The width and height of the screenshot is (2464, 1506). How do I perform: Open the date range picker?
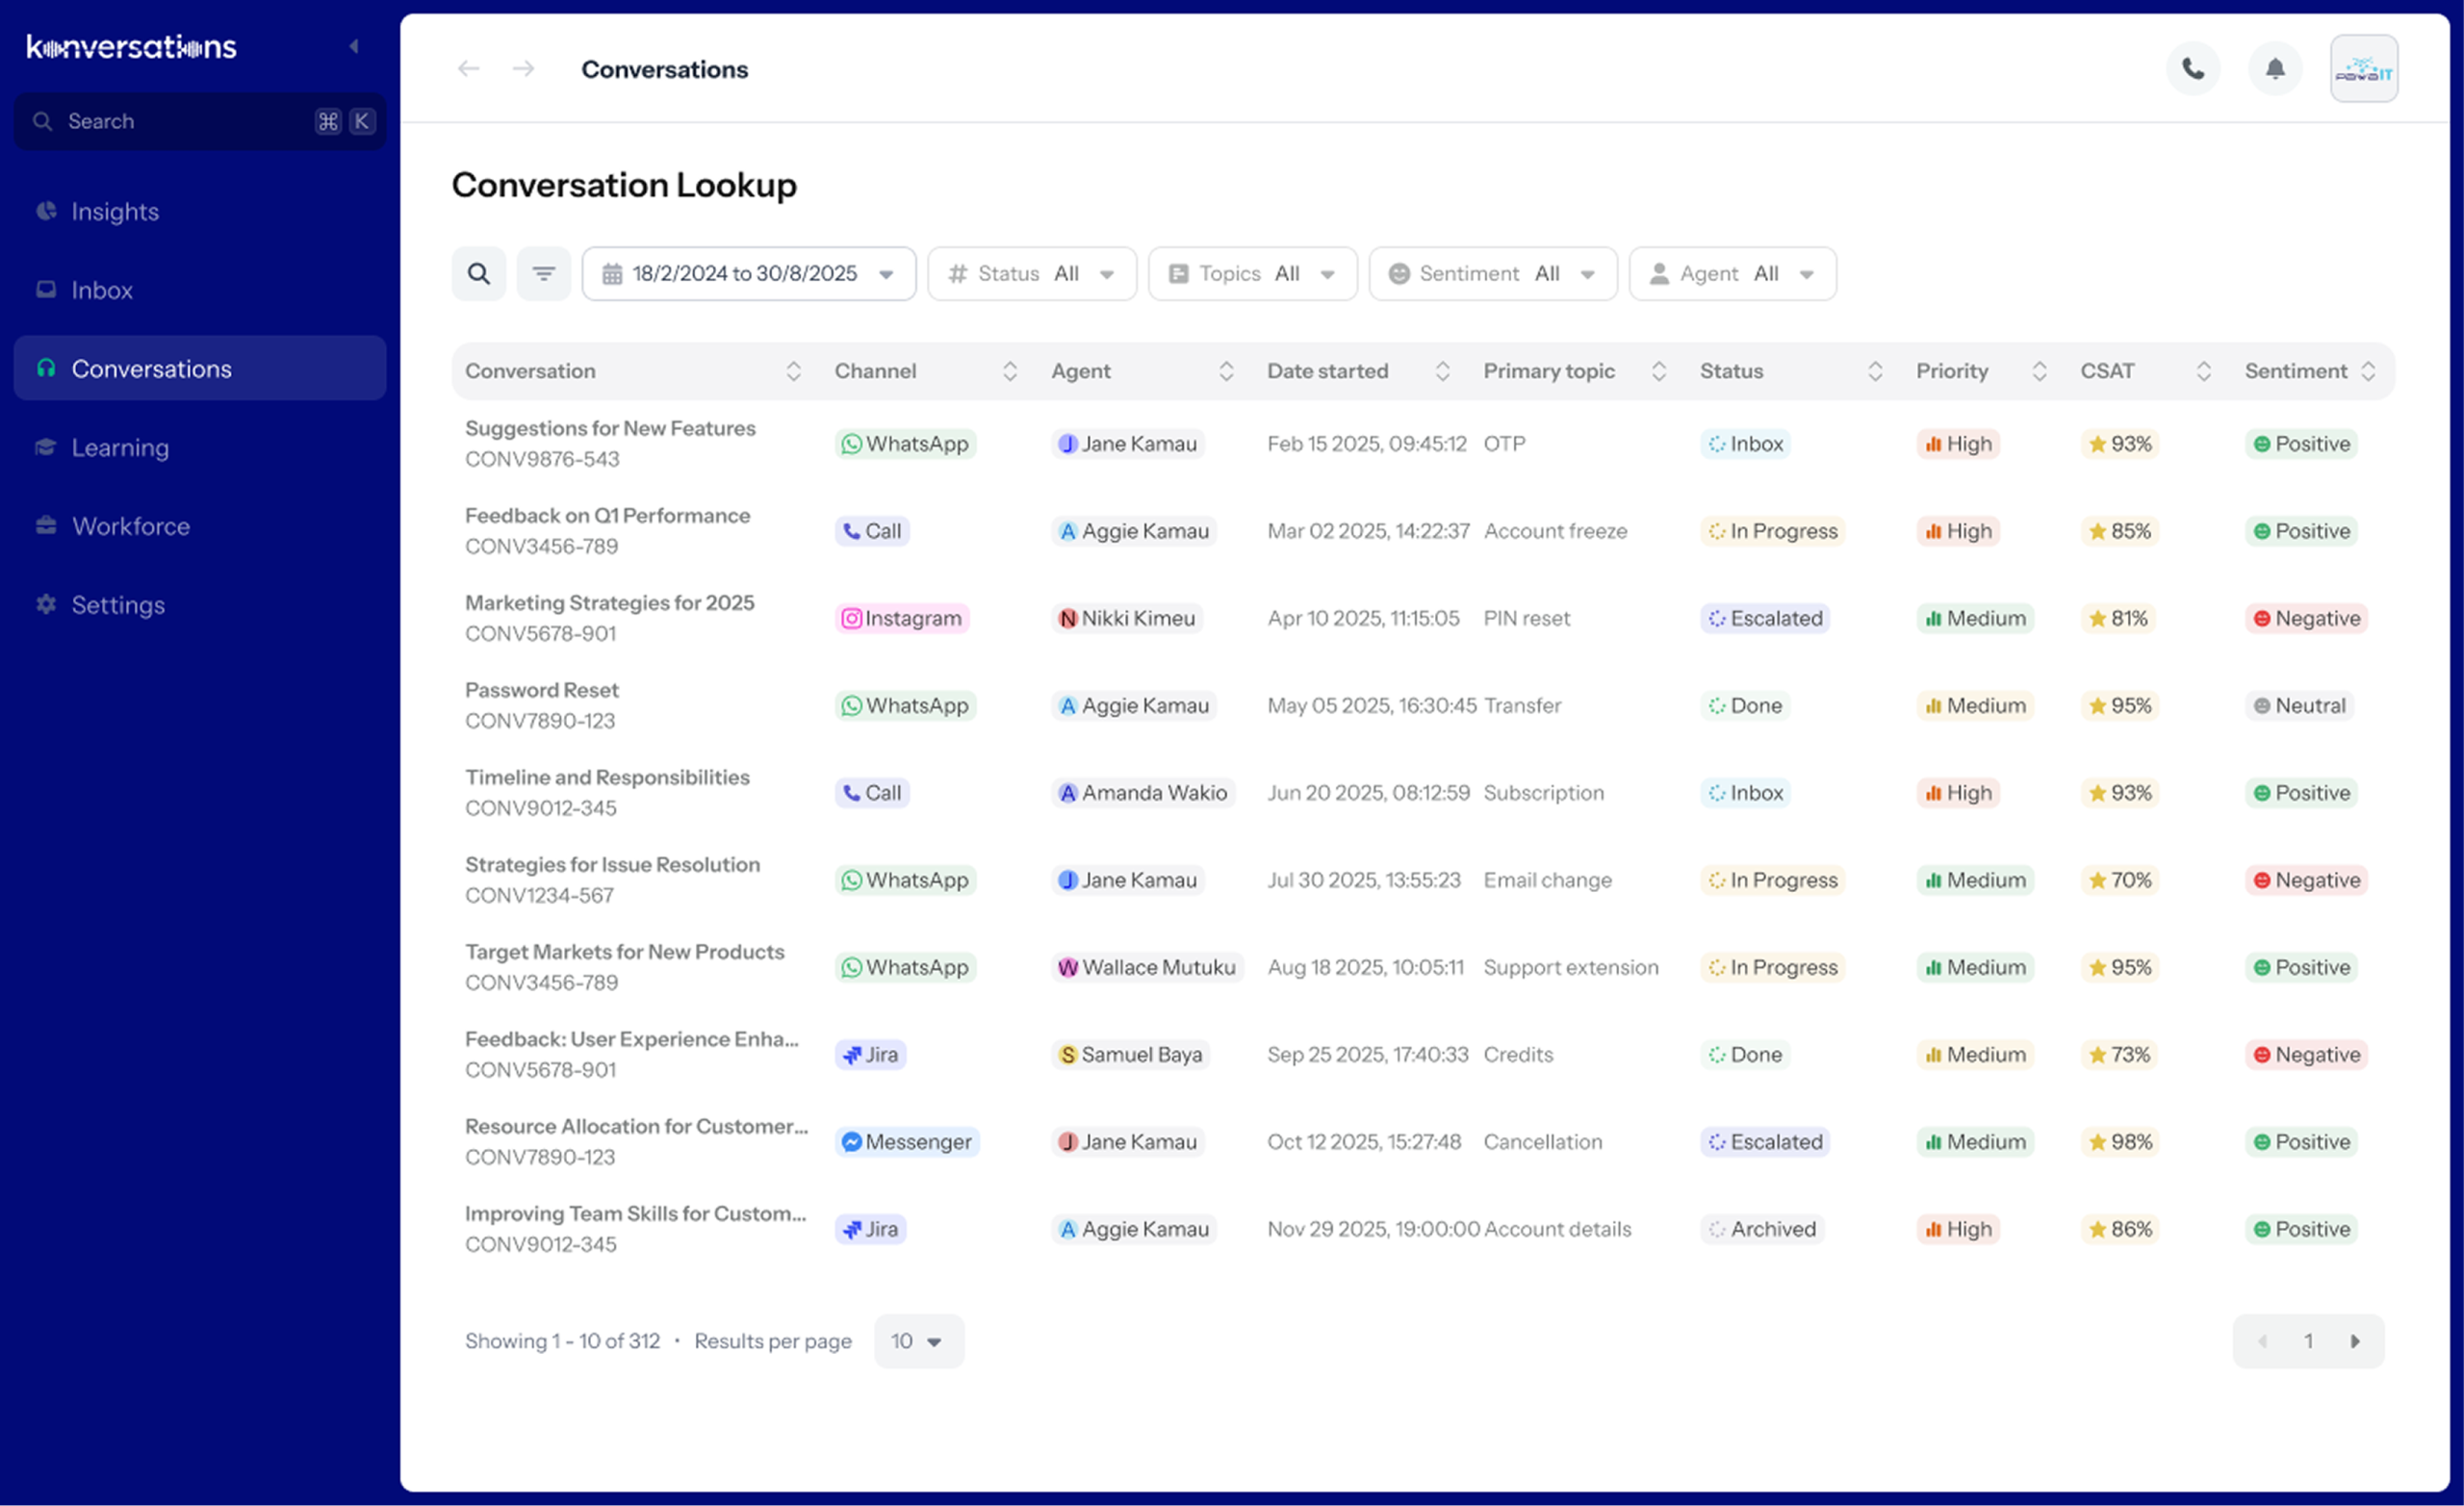[x=748, y=274]
